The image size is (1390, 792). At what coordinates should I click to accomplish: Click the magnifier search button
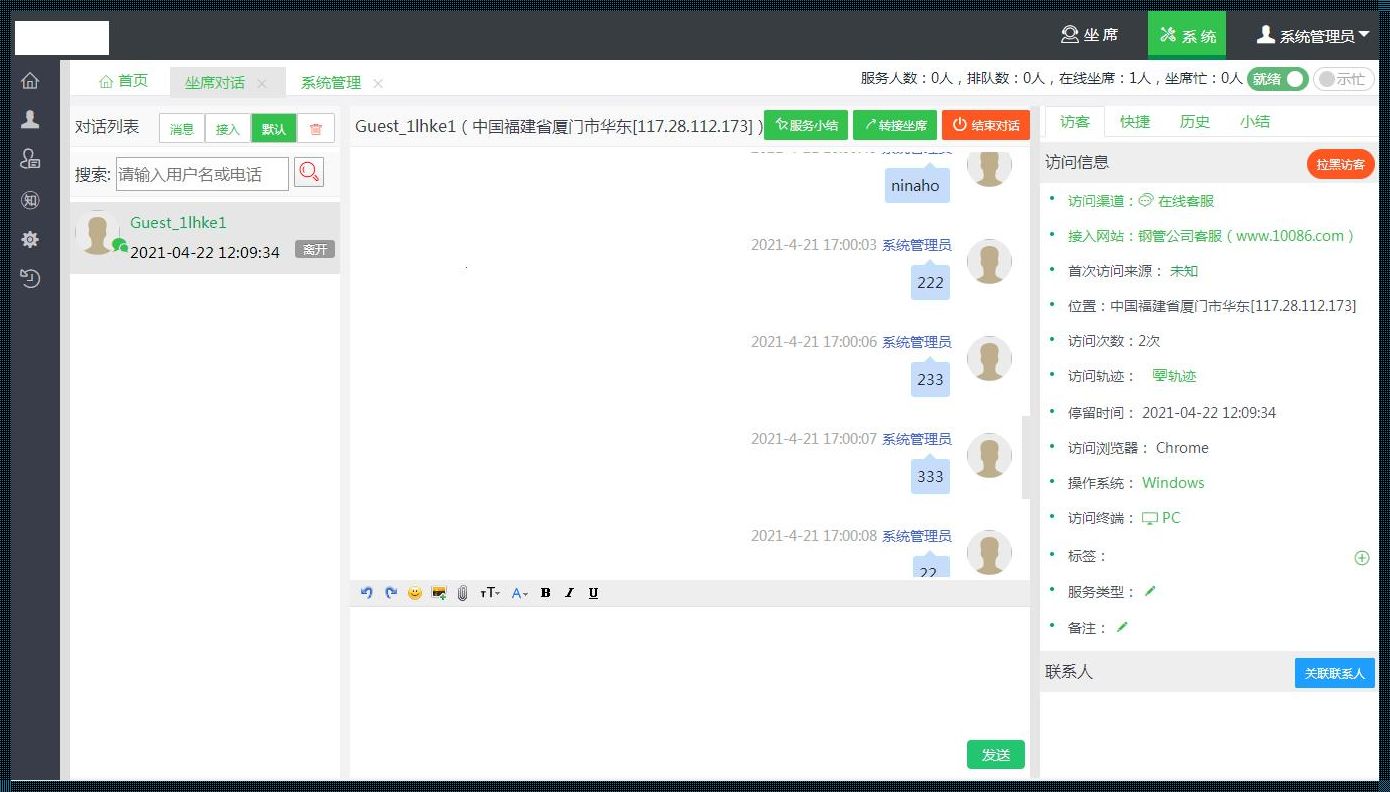[x=309, y=172]
